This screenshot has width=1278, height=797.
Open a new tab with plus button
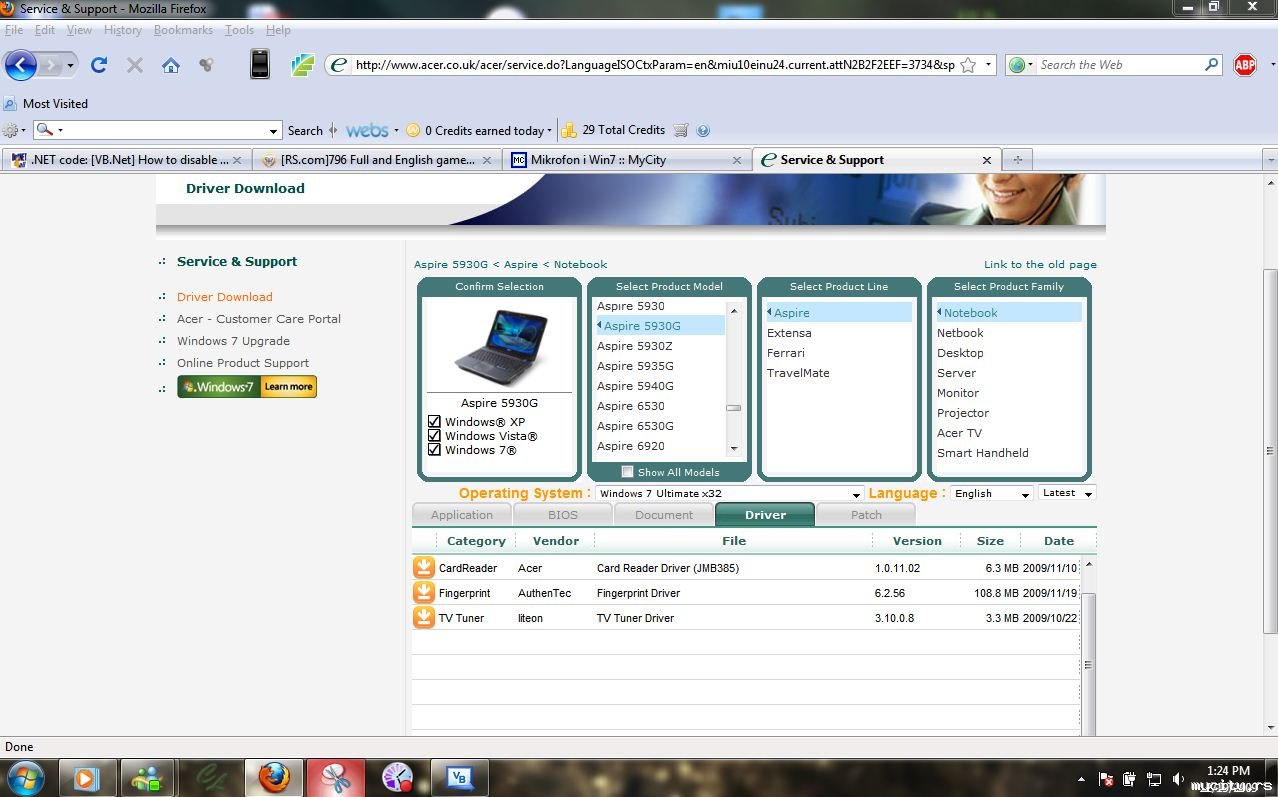pyautogui.click(x=1017, y=160)
